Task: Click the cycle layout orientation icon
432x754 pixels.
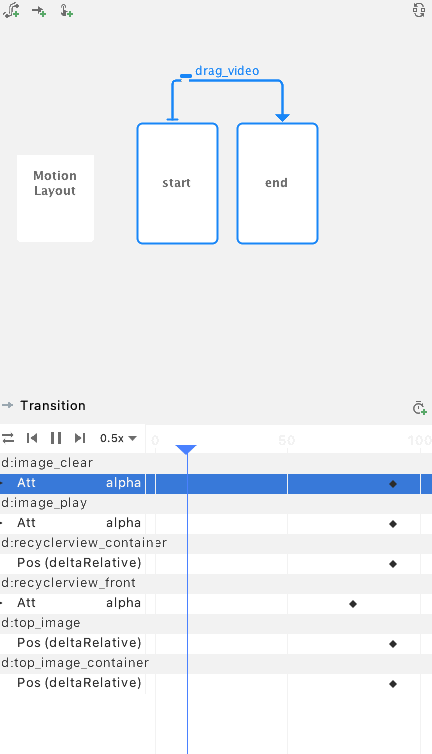Action: point(419,10)
